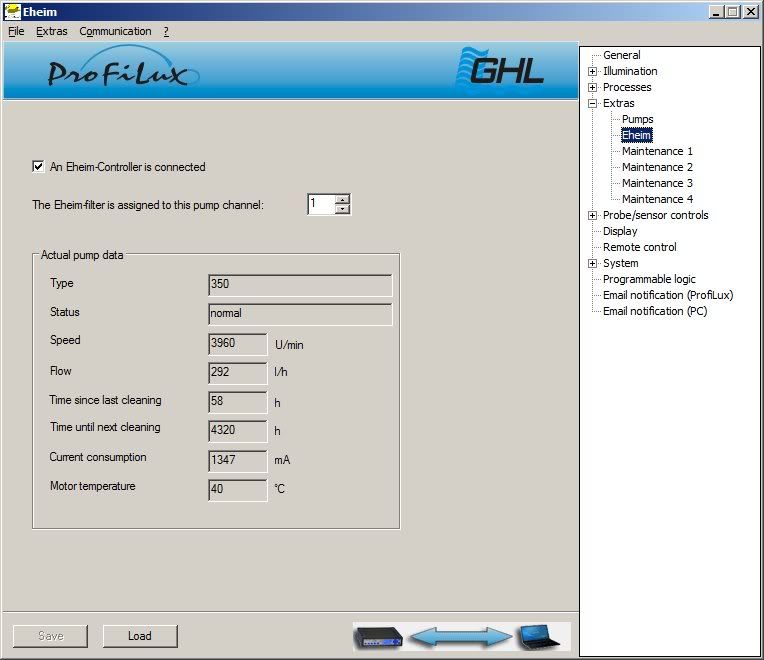Select System label in the tree
Screen dimensions: 764x660
[x=620, y=264]
